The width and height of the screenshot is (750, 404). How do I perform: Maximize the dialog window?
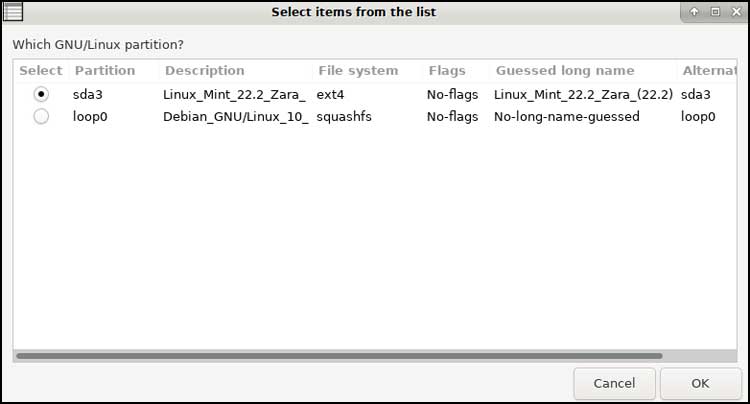pos(715,12)
